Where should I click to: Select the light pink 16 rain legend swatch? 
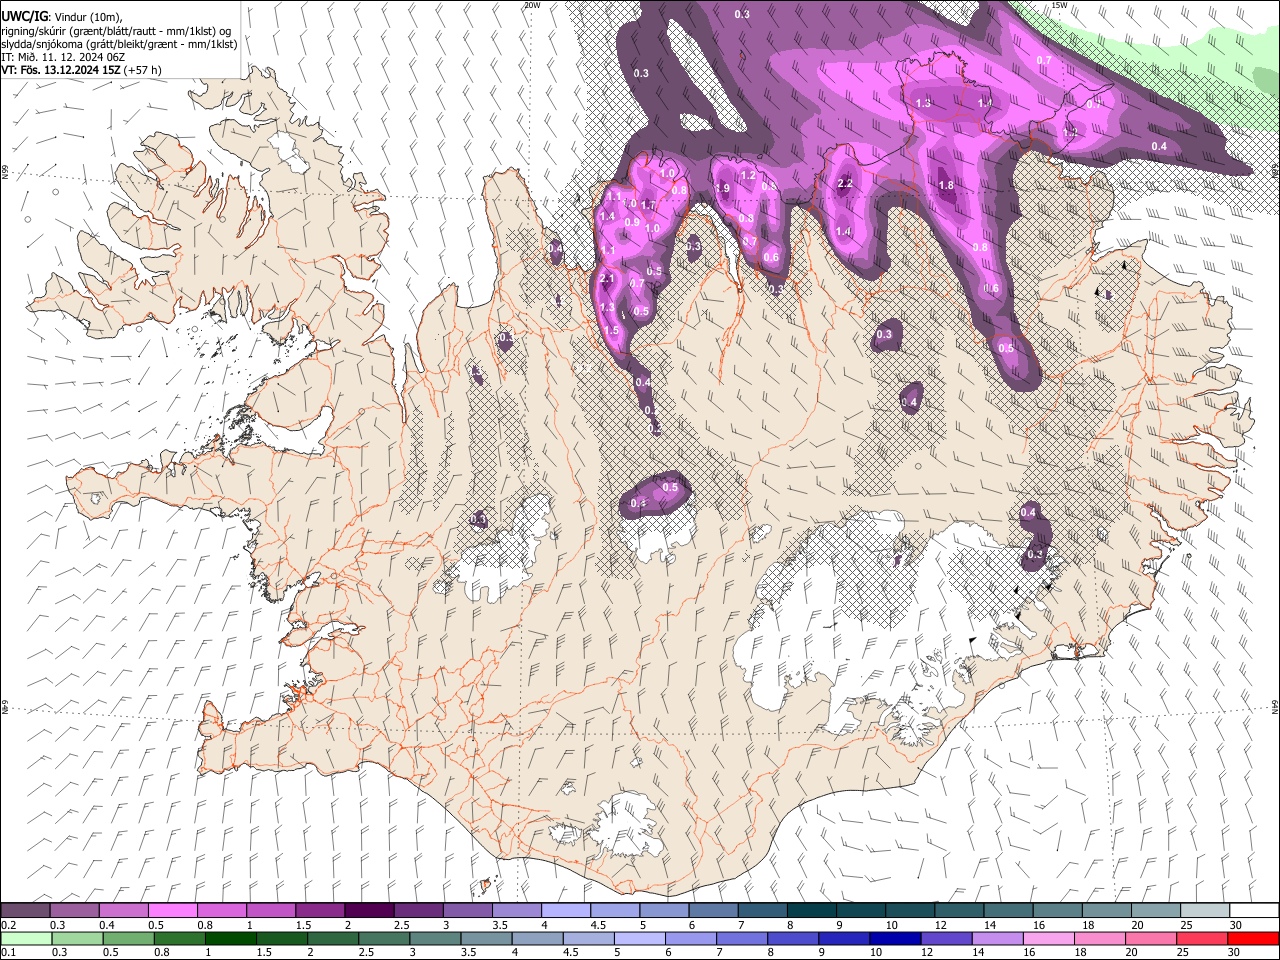[1048, 938]
